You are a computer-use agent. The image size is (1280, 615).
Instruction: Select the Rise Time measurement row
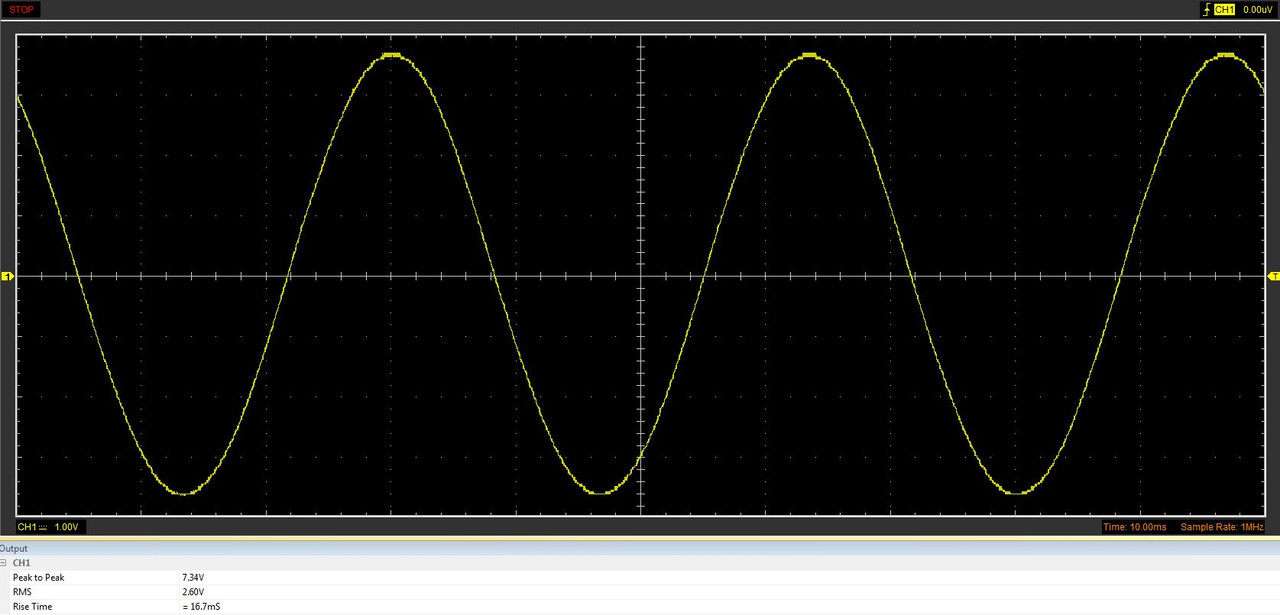coord(640,607)
